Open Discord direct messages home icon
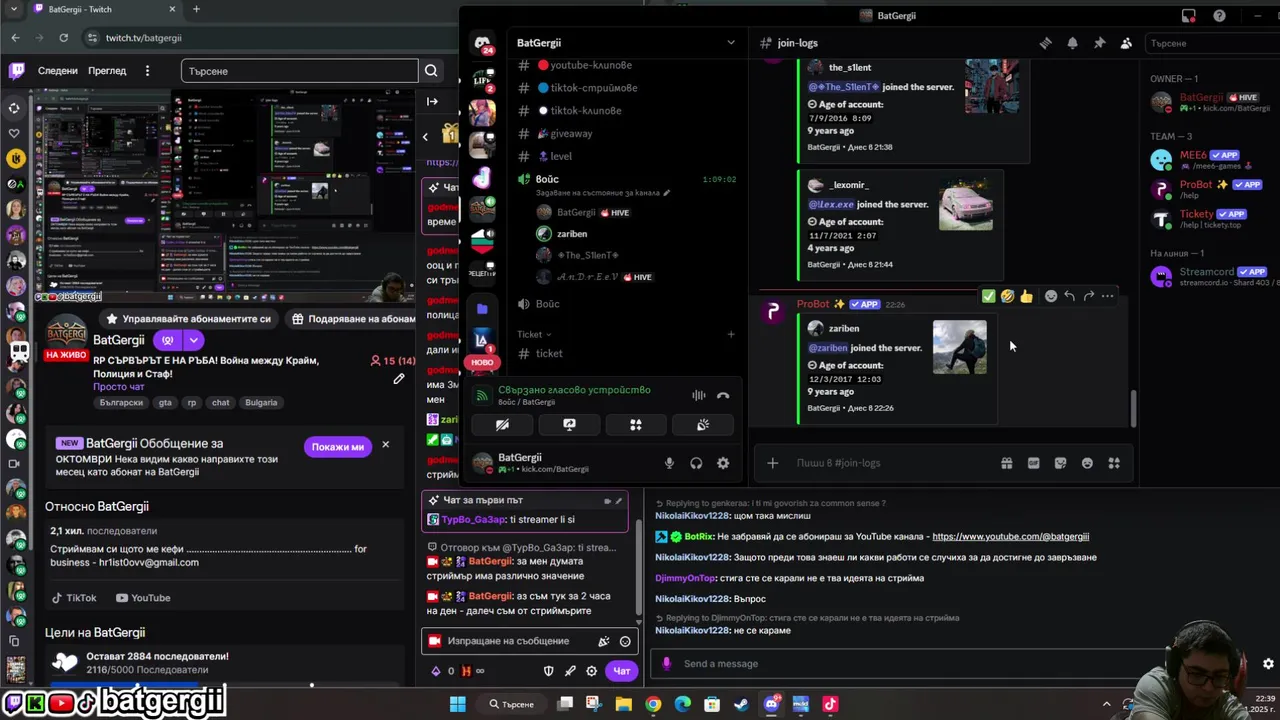 483,43
